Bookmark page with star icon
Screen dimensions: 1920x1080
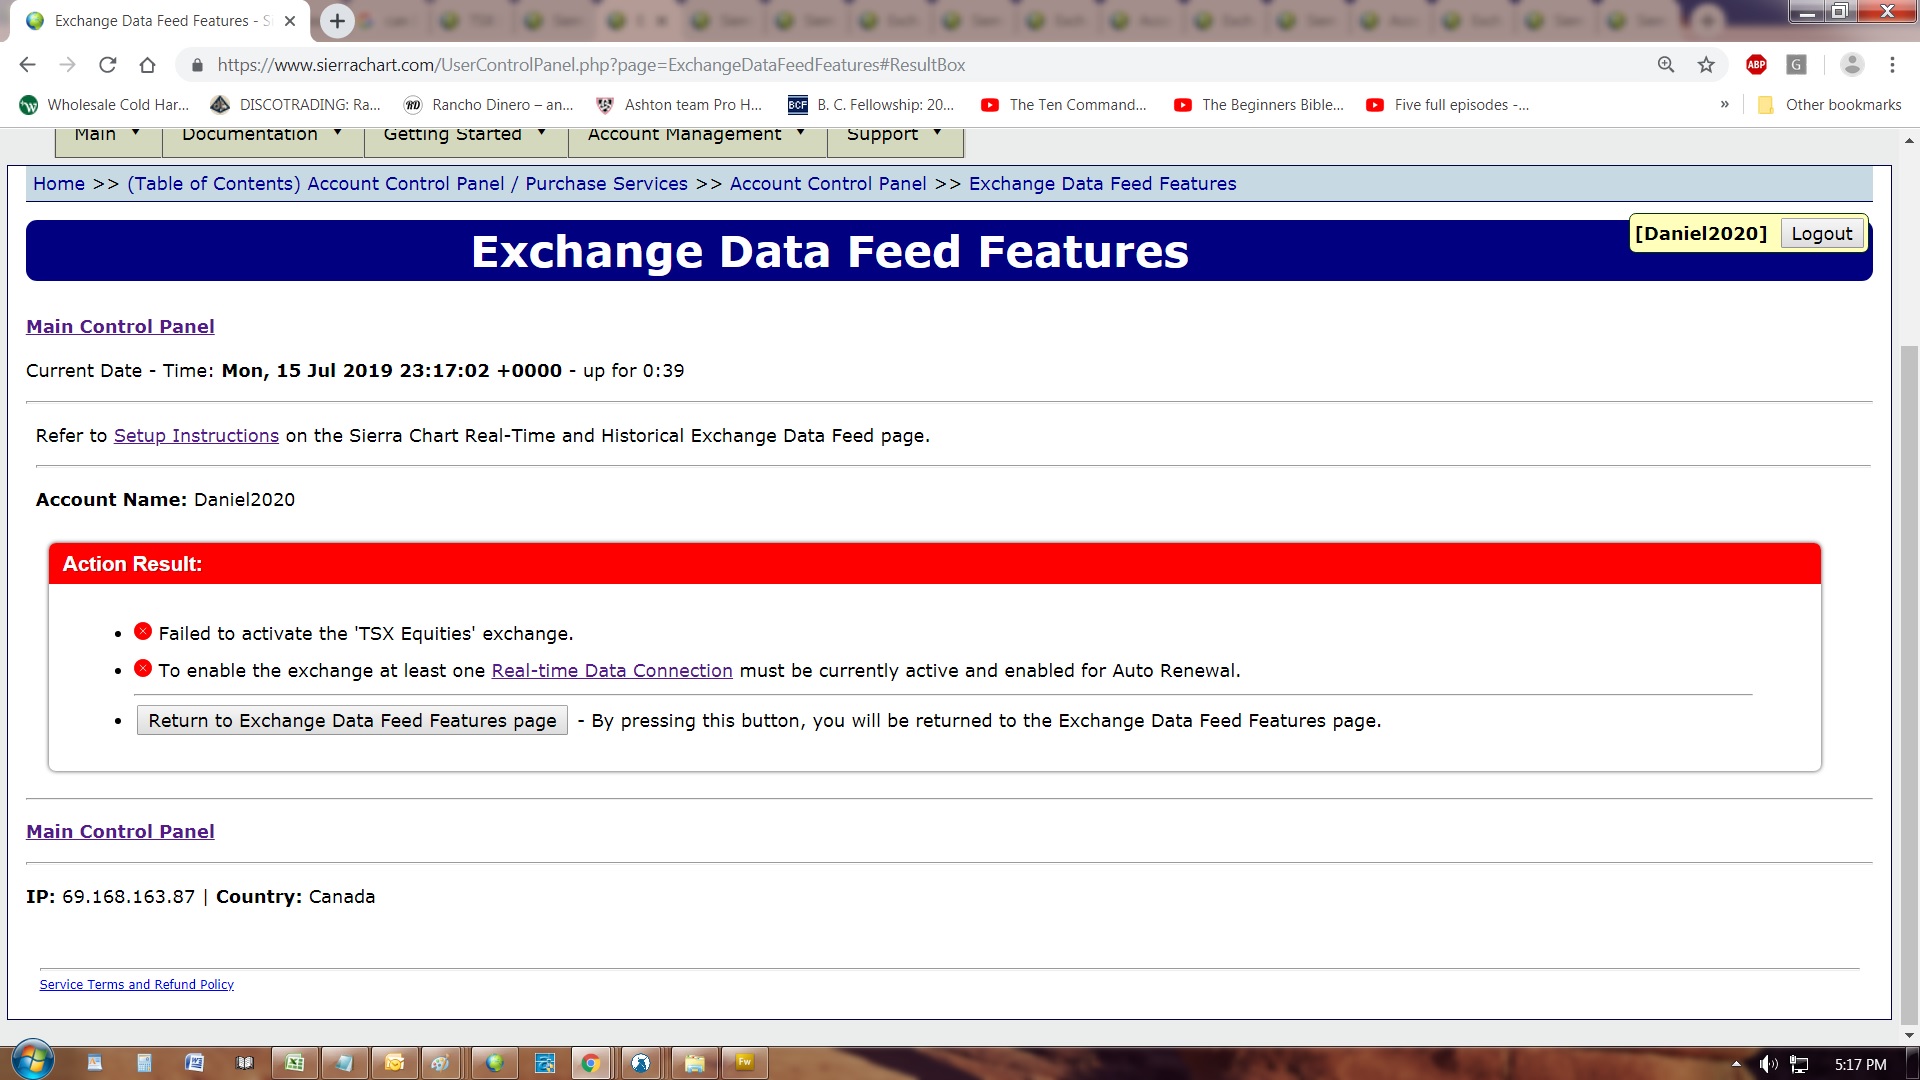point(1706,65)
